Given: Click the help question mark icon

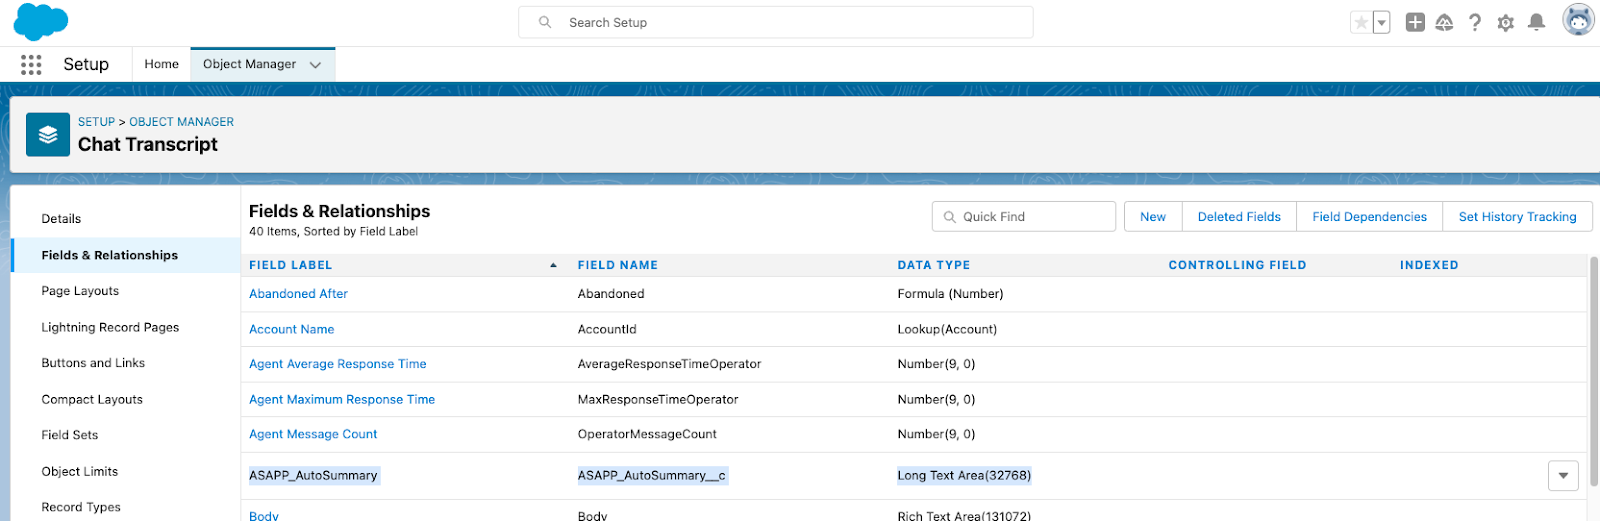Looking at the screenshot, I should click(x=1475, y=23).
